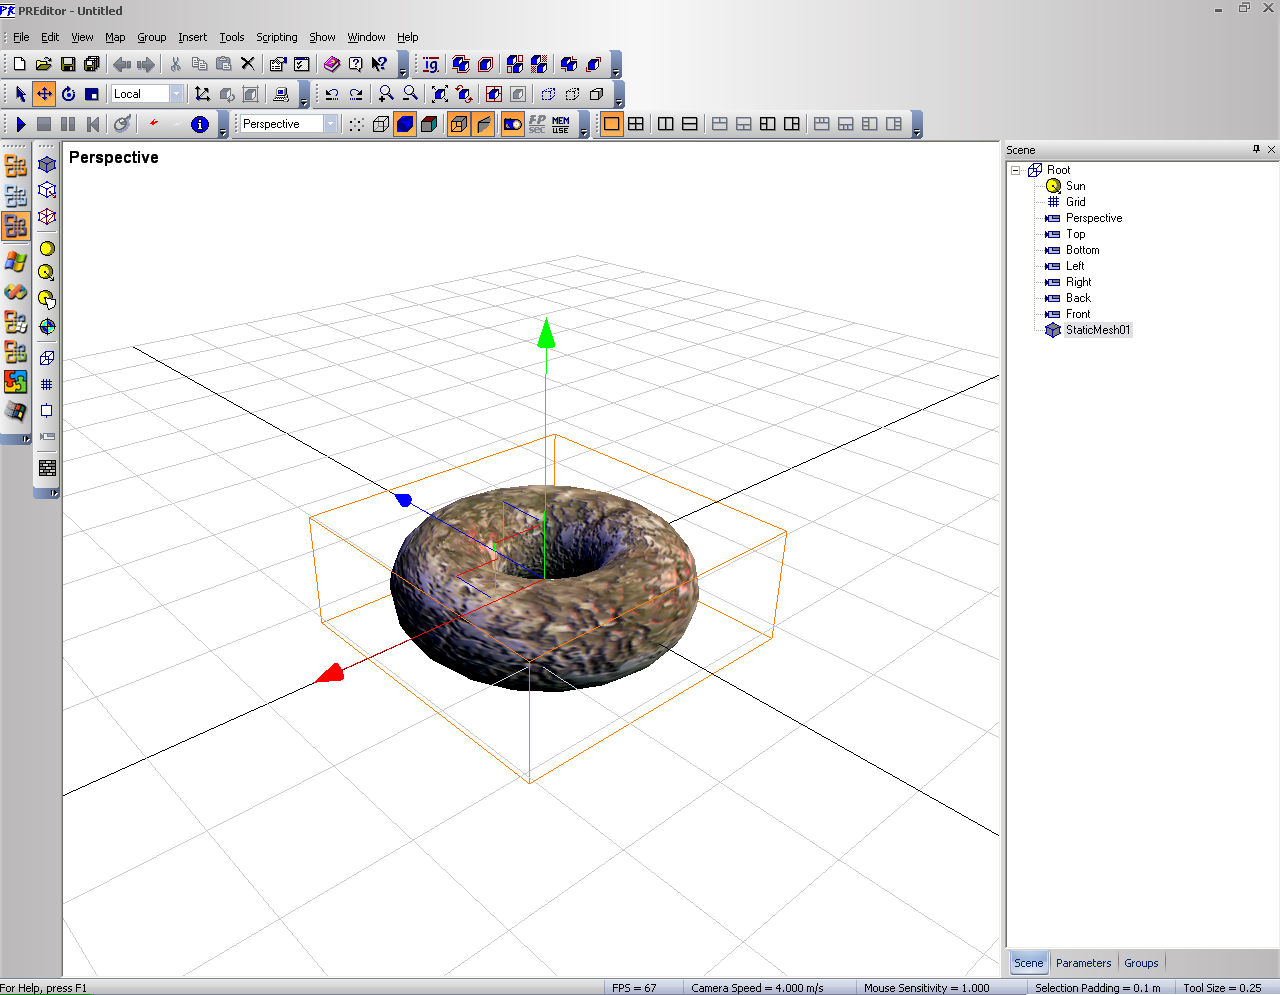Select the Grid node in scene tree
Image resolution: width=1280 pixels, height=995 pixels.
point(1075,202)
